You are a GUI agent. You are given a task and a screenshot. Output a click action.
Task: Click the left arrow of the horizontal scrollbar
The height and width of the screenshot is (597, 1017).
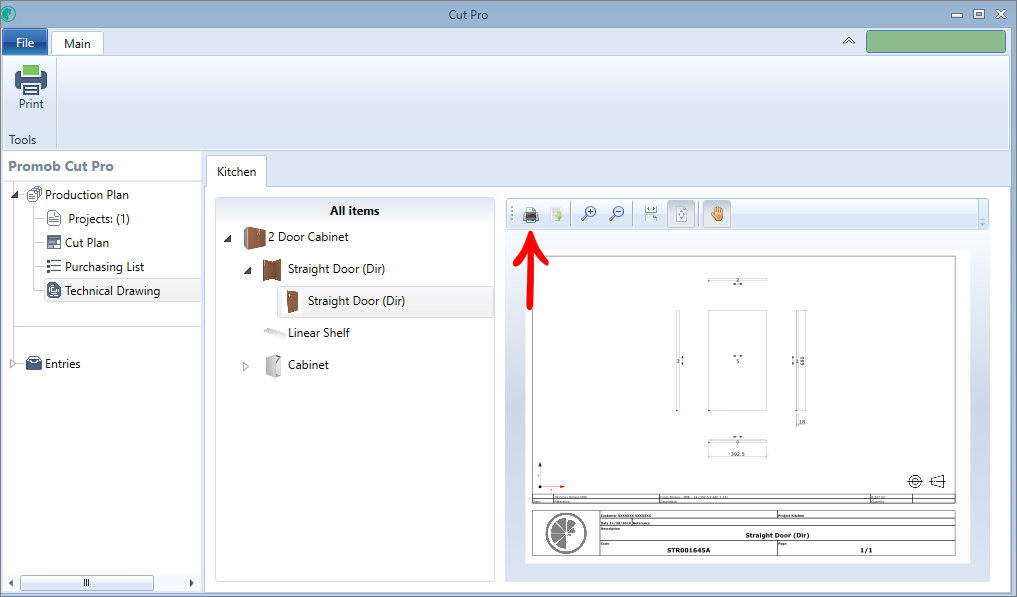tap(10, 583)
